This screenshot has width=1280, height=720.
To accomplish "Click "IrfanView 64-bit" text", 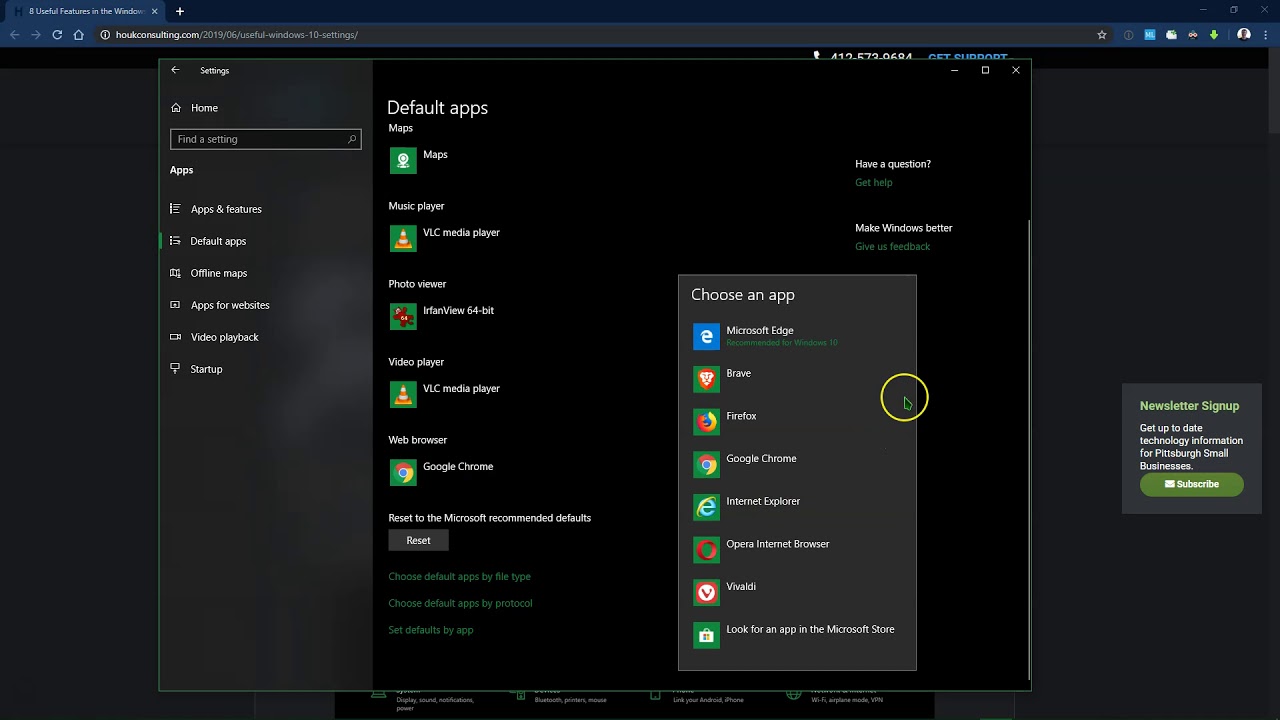I will coord(458,311).
